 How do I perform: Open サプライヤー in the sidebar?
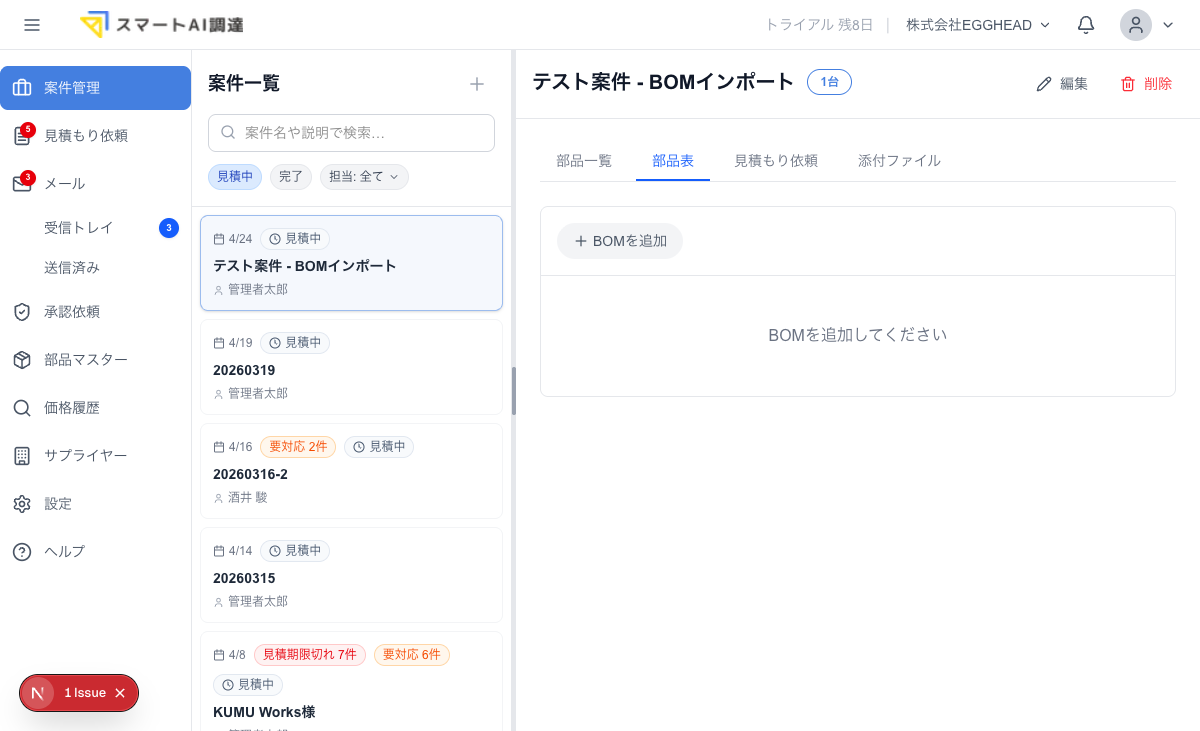[95, 456]
